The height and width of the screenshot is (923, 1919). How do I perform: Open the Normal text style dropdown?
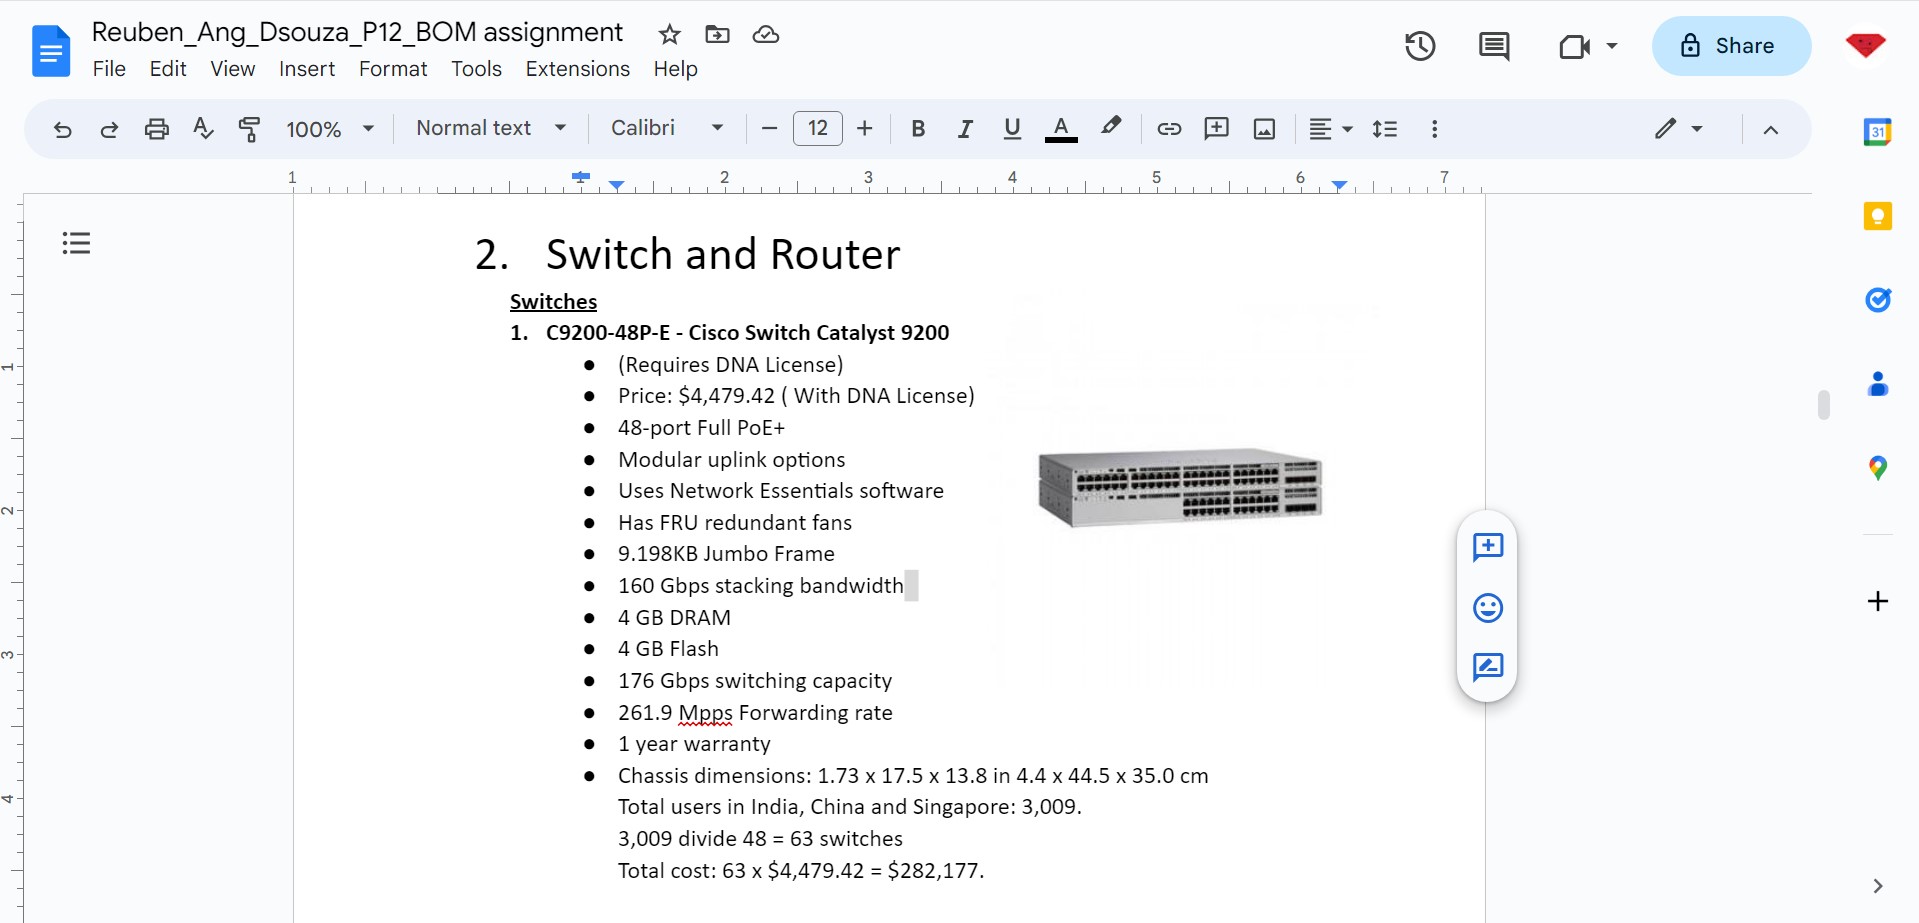[x=491, y=128]
